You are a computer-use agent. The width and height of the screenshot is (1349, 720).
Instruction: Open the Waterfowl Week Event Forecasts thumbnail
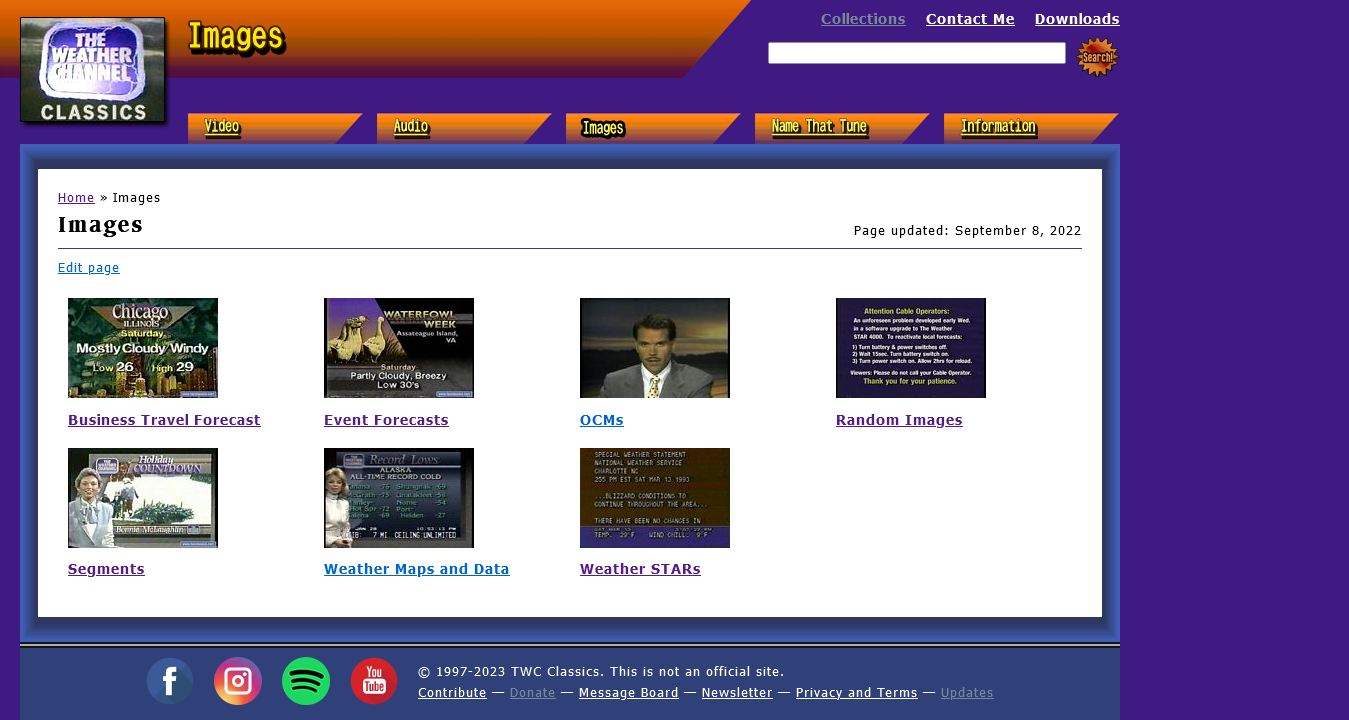(x=399, y=348)
